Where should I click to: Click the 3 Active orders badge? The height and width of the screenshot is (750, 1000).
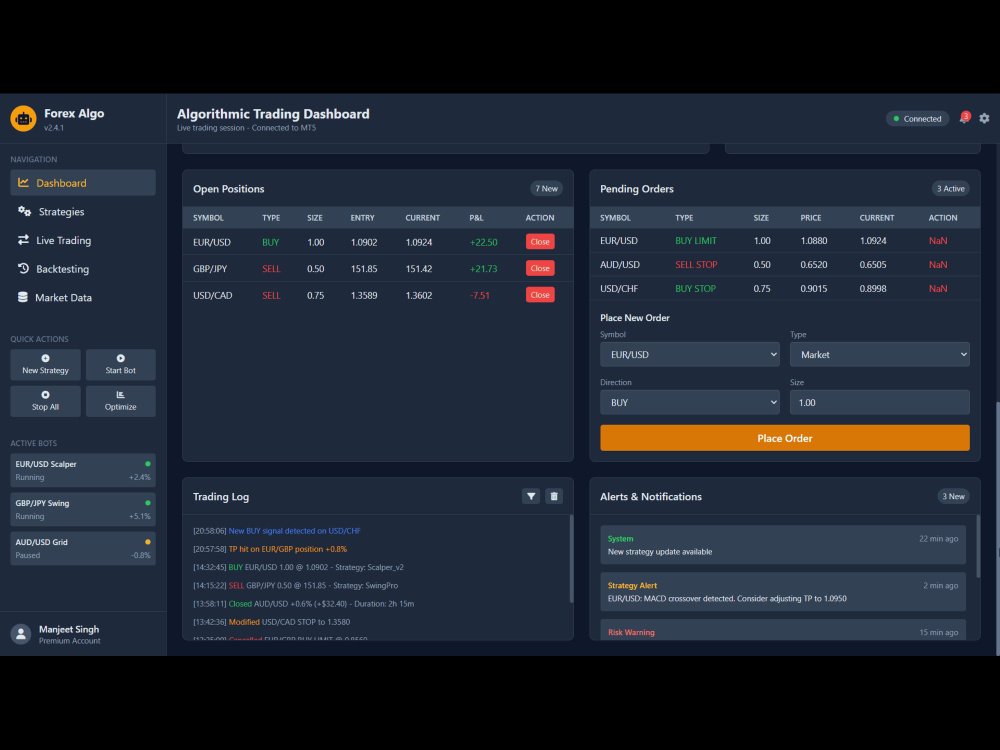950,189
